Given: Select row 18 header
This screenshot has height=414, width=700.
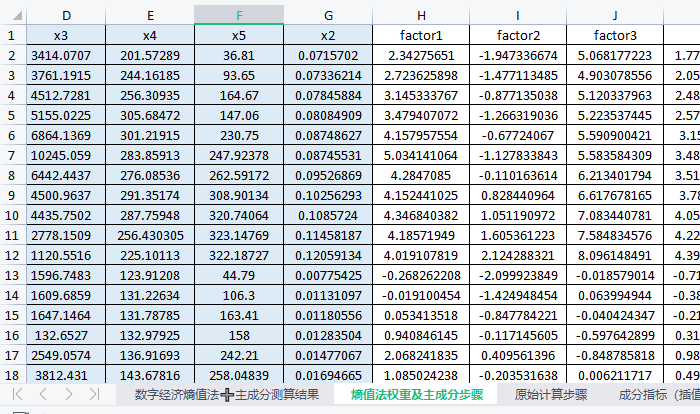Looking at the screenshot, I should tap(12, 375).
